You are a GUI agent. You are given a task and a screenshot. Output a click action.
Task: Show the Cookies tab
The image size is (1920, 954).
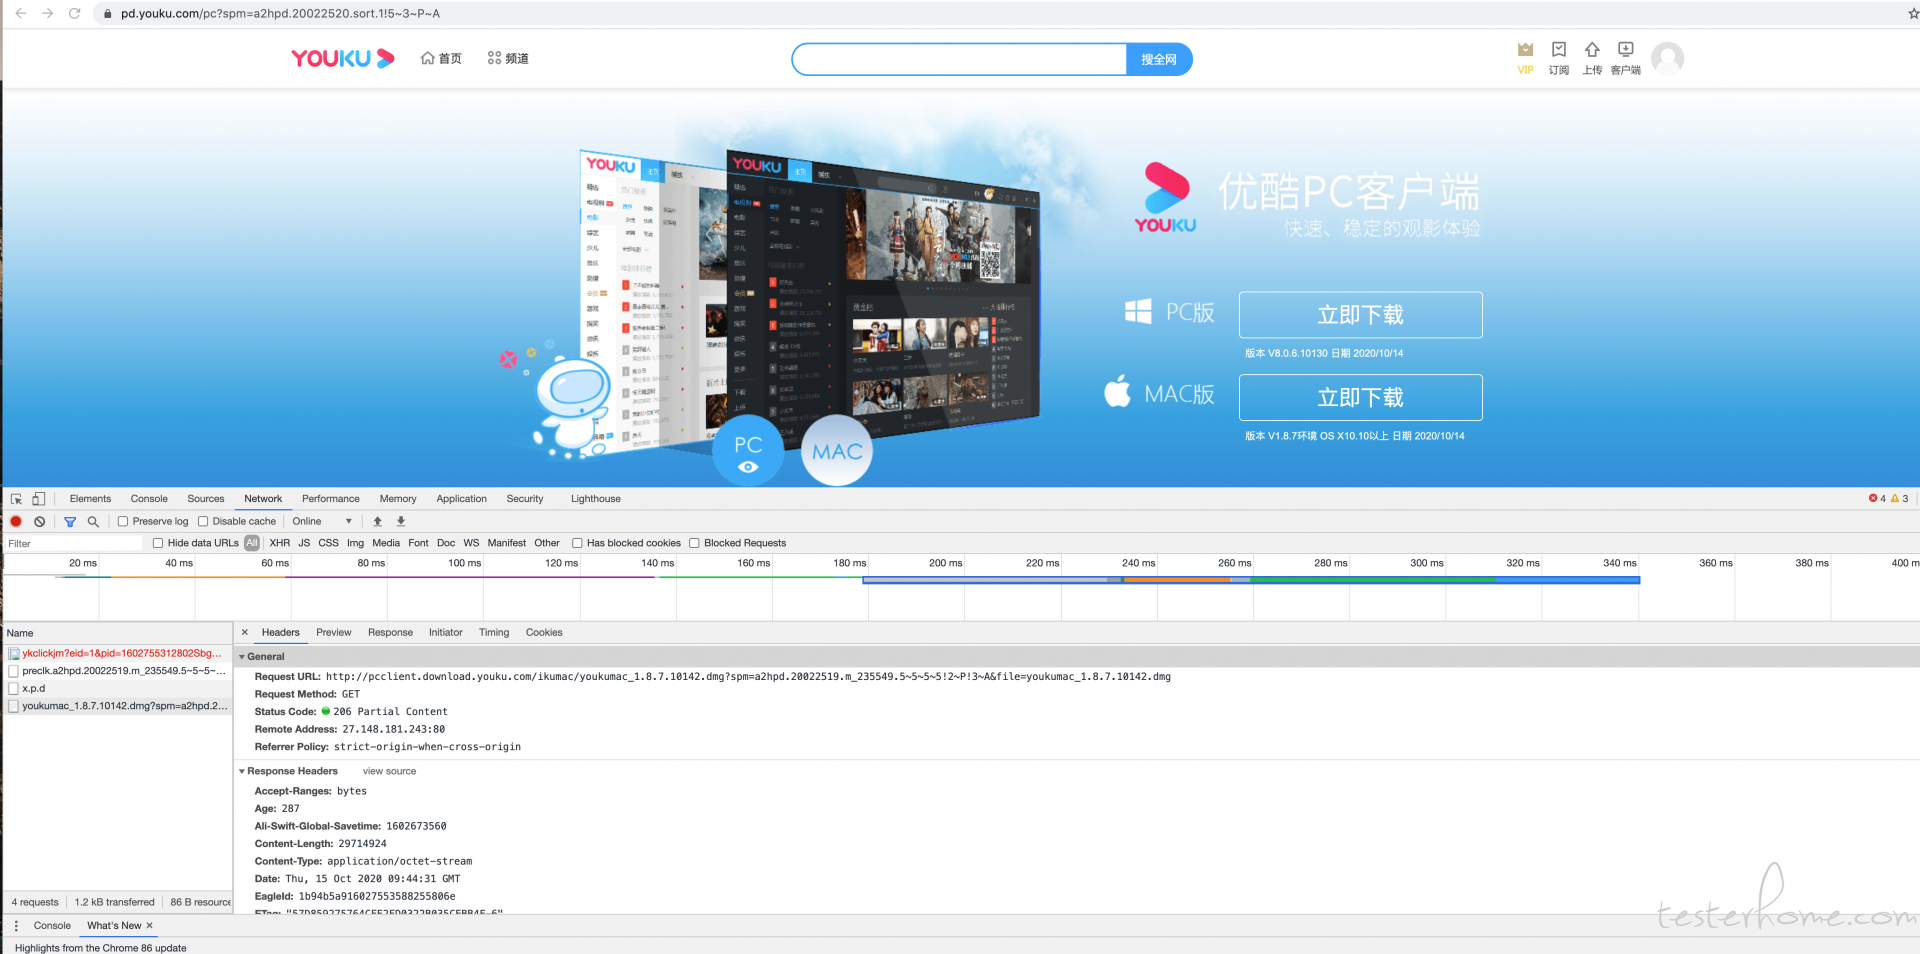click(544, 632)
